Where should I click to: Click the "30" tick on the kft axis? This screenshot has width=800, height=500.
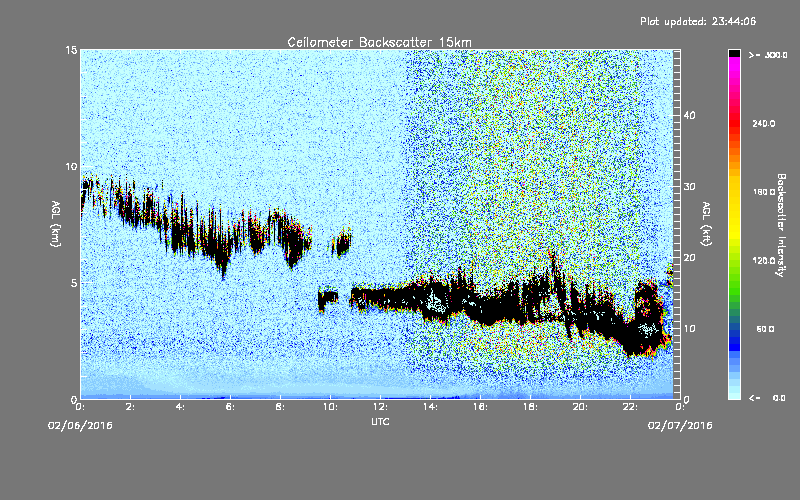[689, 187]
